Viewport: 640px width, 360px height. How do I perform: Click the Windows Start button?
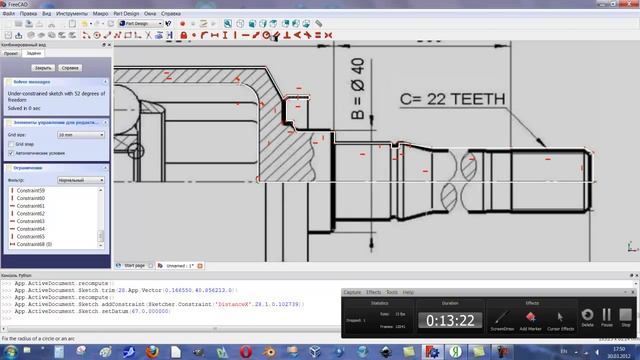coord(10,352)
